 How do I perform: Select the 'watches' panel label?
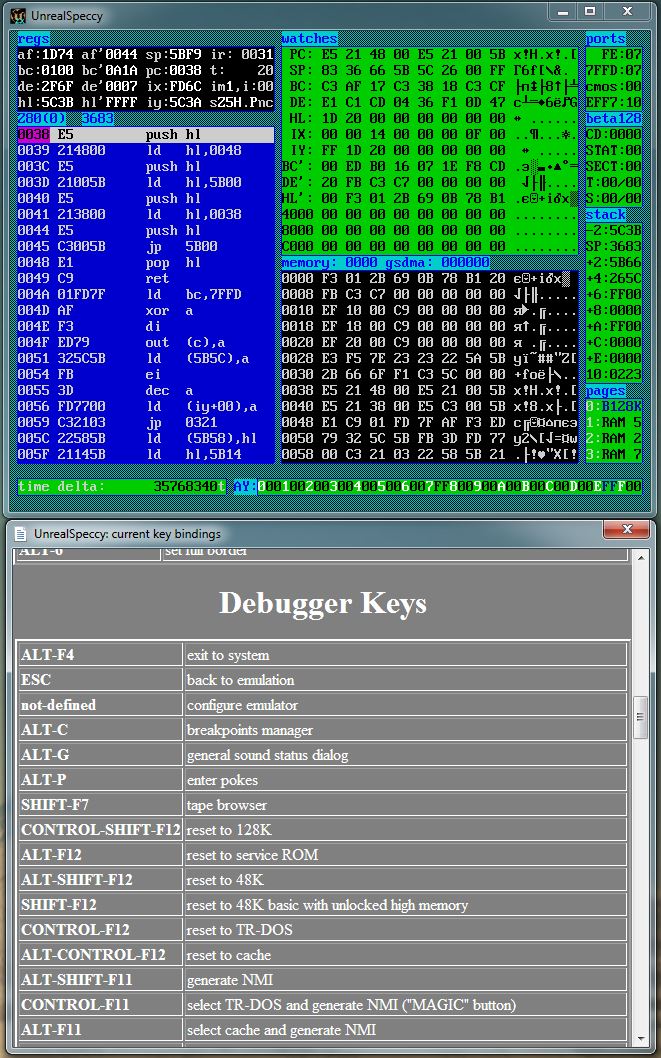pos(310,38)
